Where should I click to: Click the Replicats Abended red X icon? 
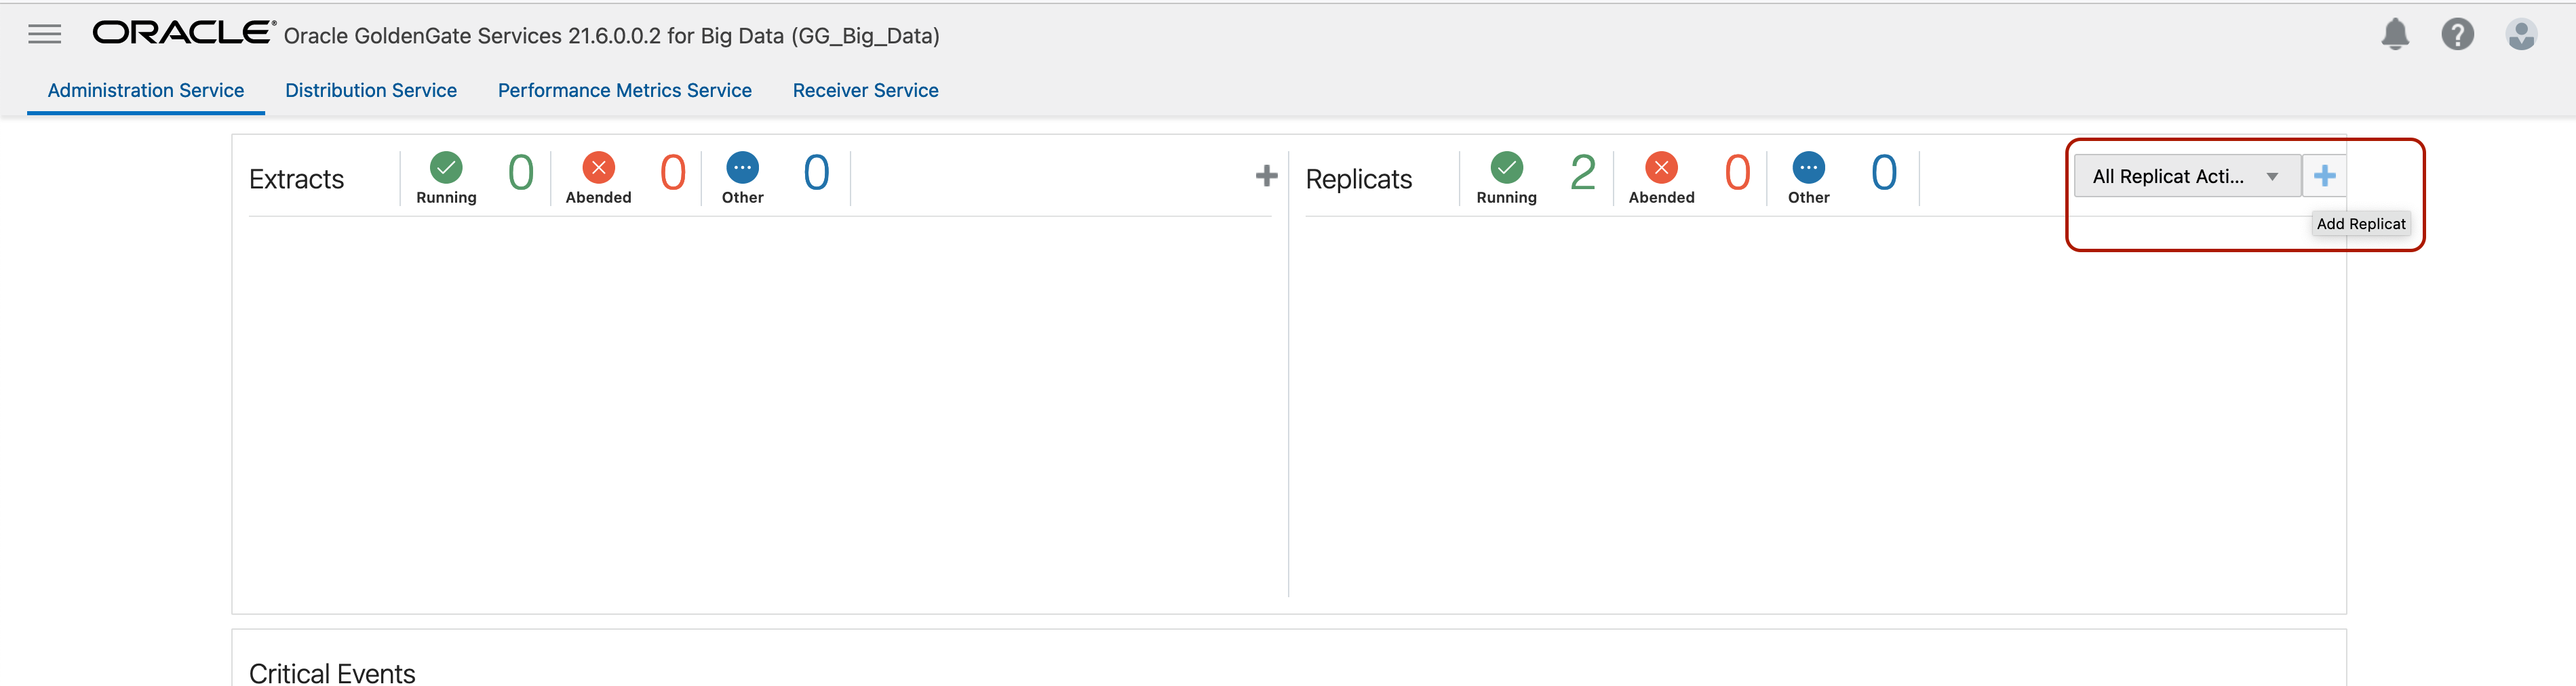[1661, 167]
